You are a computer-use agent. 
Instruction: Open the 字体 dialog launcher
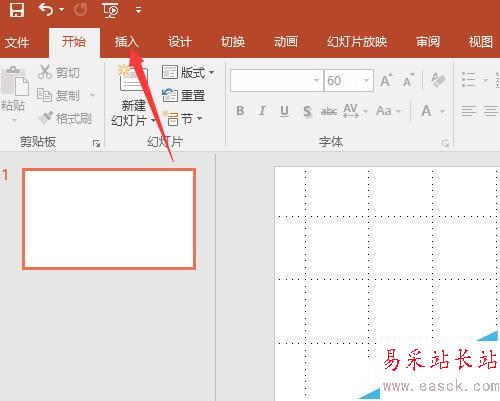tap(445, 144)
